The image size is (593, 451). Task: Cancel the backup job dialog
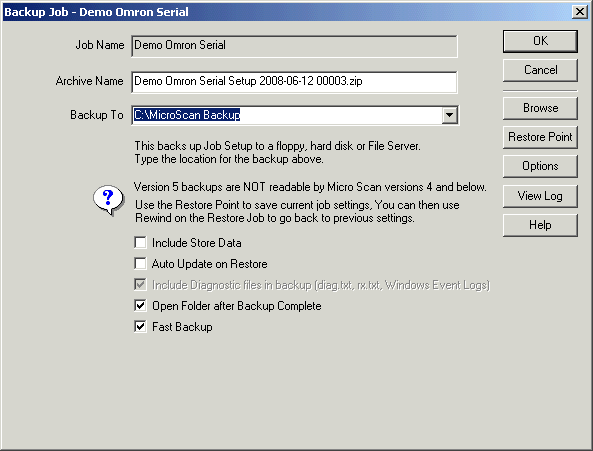540,70
